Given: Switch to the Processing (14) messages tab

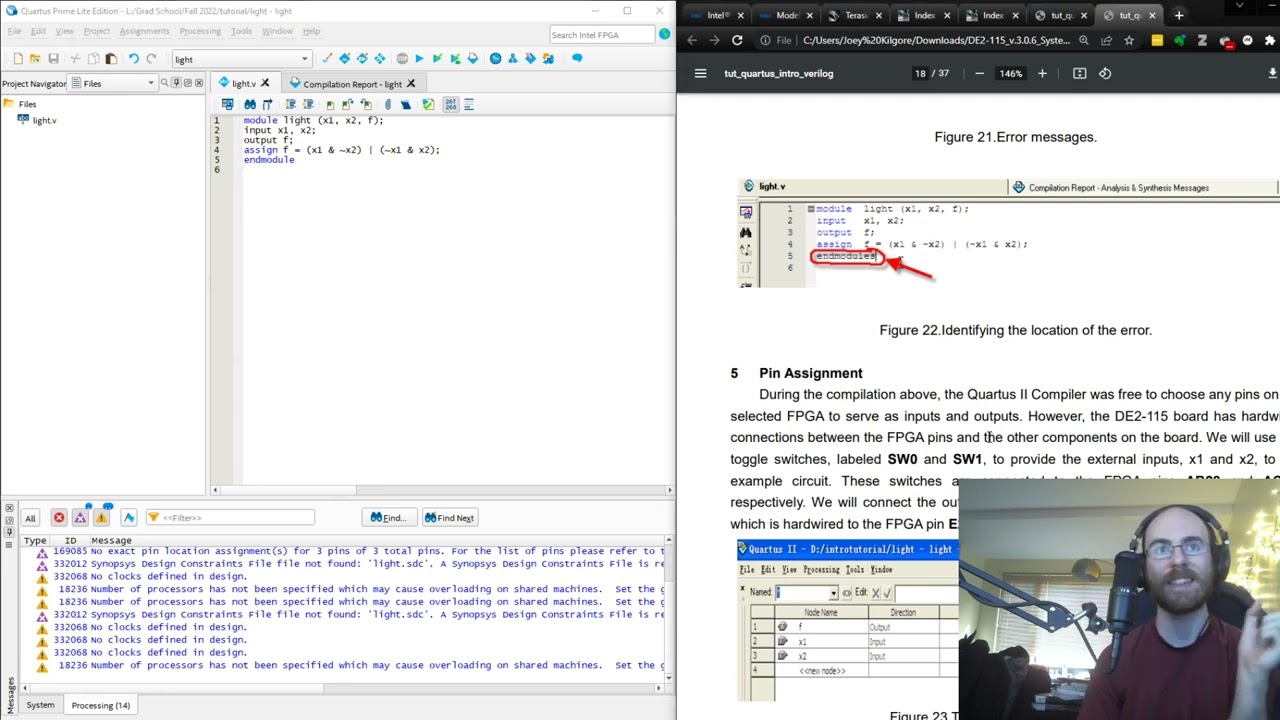Looking at the screenshot, I should [100, 705].
